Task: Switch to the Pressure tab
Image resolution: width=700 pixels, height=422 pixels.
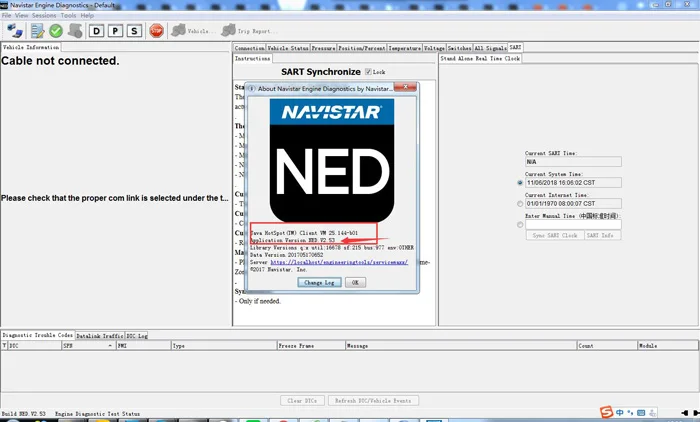Action: [323, 48]
